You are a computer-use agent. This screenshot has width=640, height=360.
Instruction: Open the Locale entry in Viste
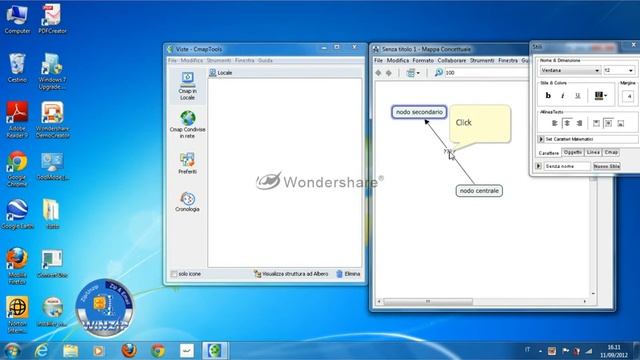point(221,73)
